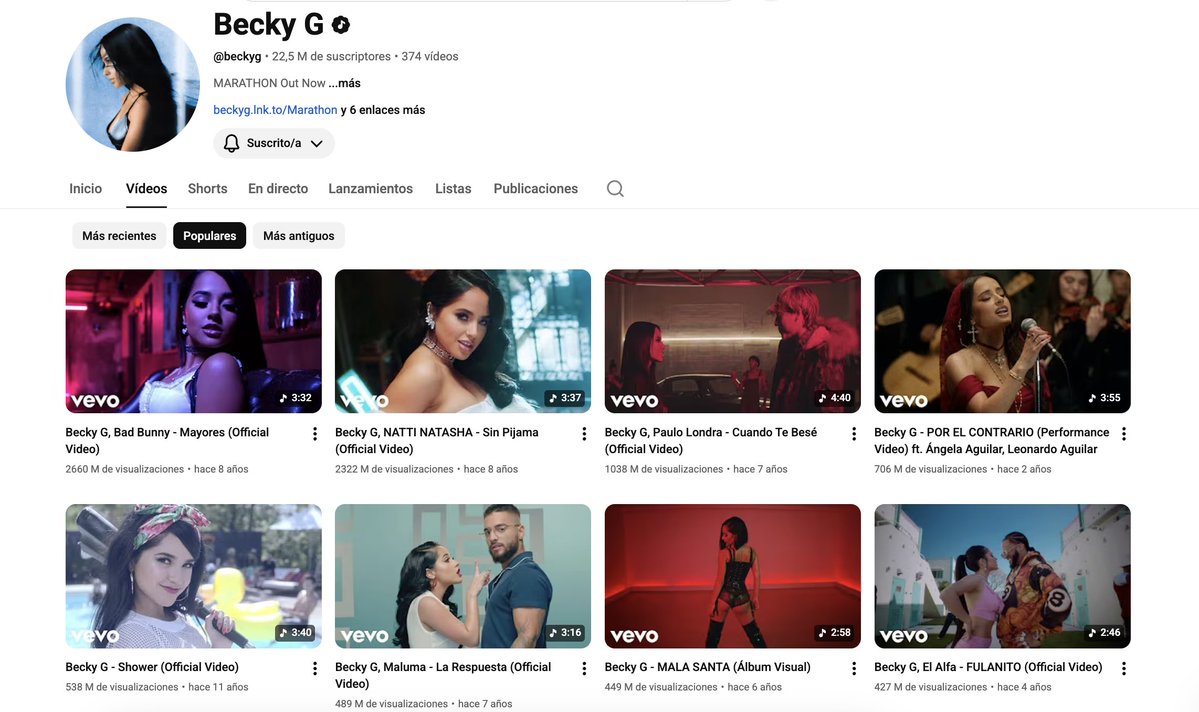Play the Mayores video thumbnail
The image size is (1199, 712).
click(x=193, y=341)
